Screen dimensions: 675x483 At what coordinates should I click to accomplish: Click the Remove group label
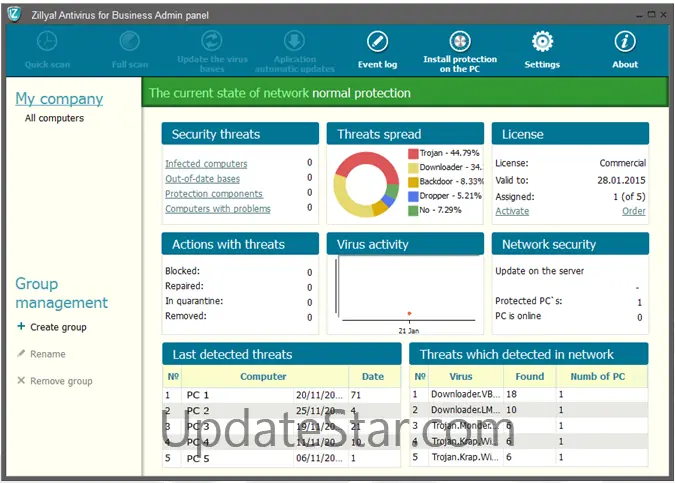pos(61,381)
